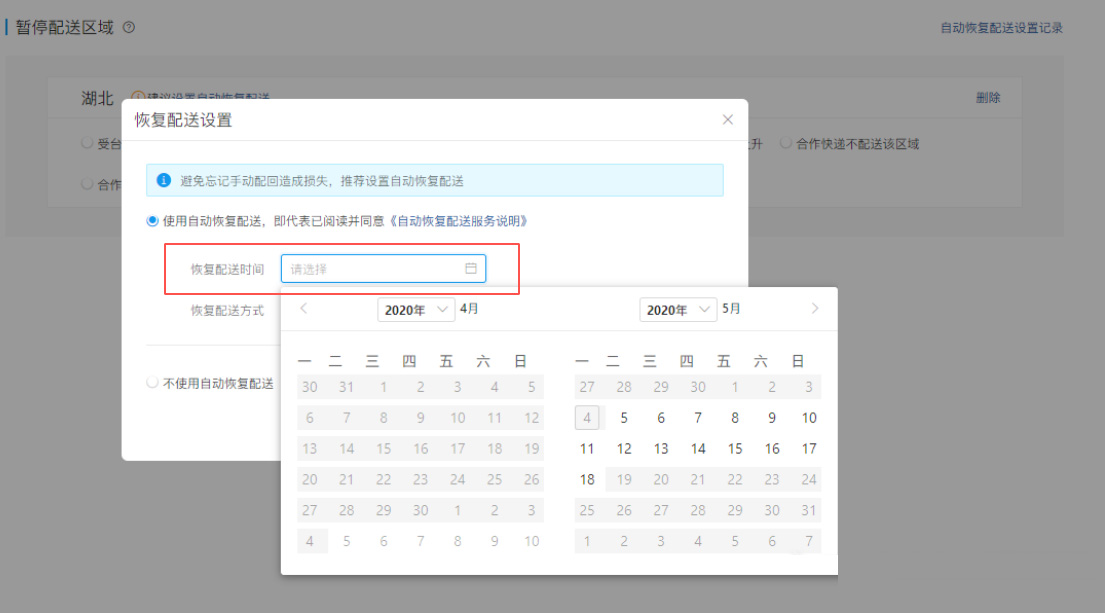Screen dimensions: 1105x613
Task: Pick date 18 in the May calendar
Action: pos(587,479)
